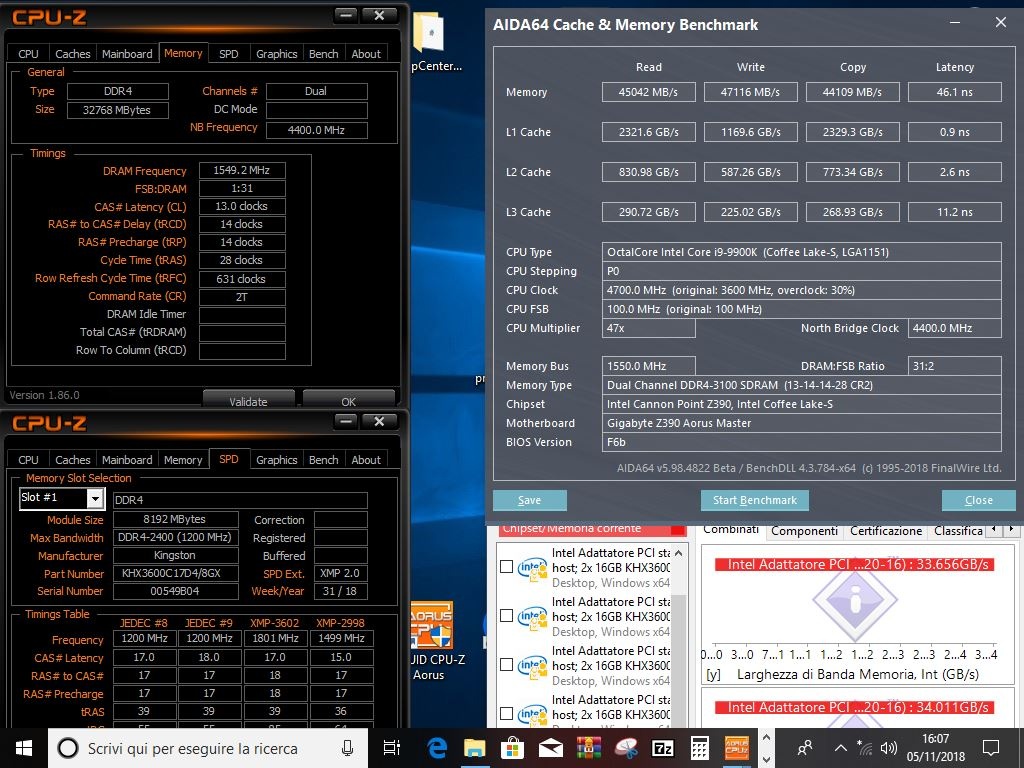
Task: Open the Mail app from the taskbar
Action: [551, 748]
